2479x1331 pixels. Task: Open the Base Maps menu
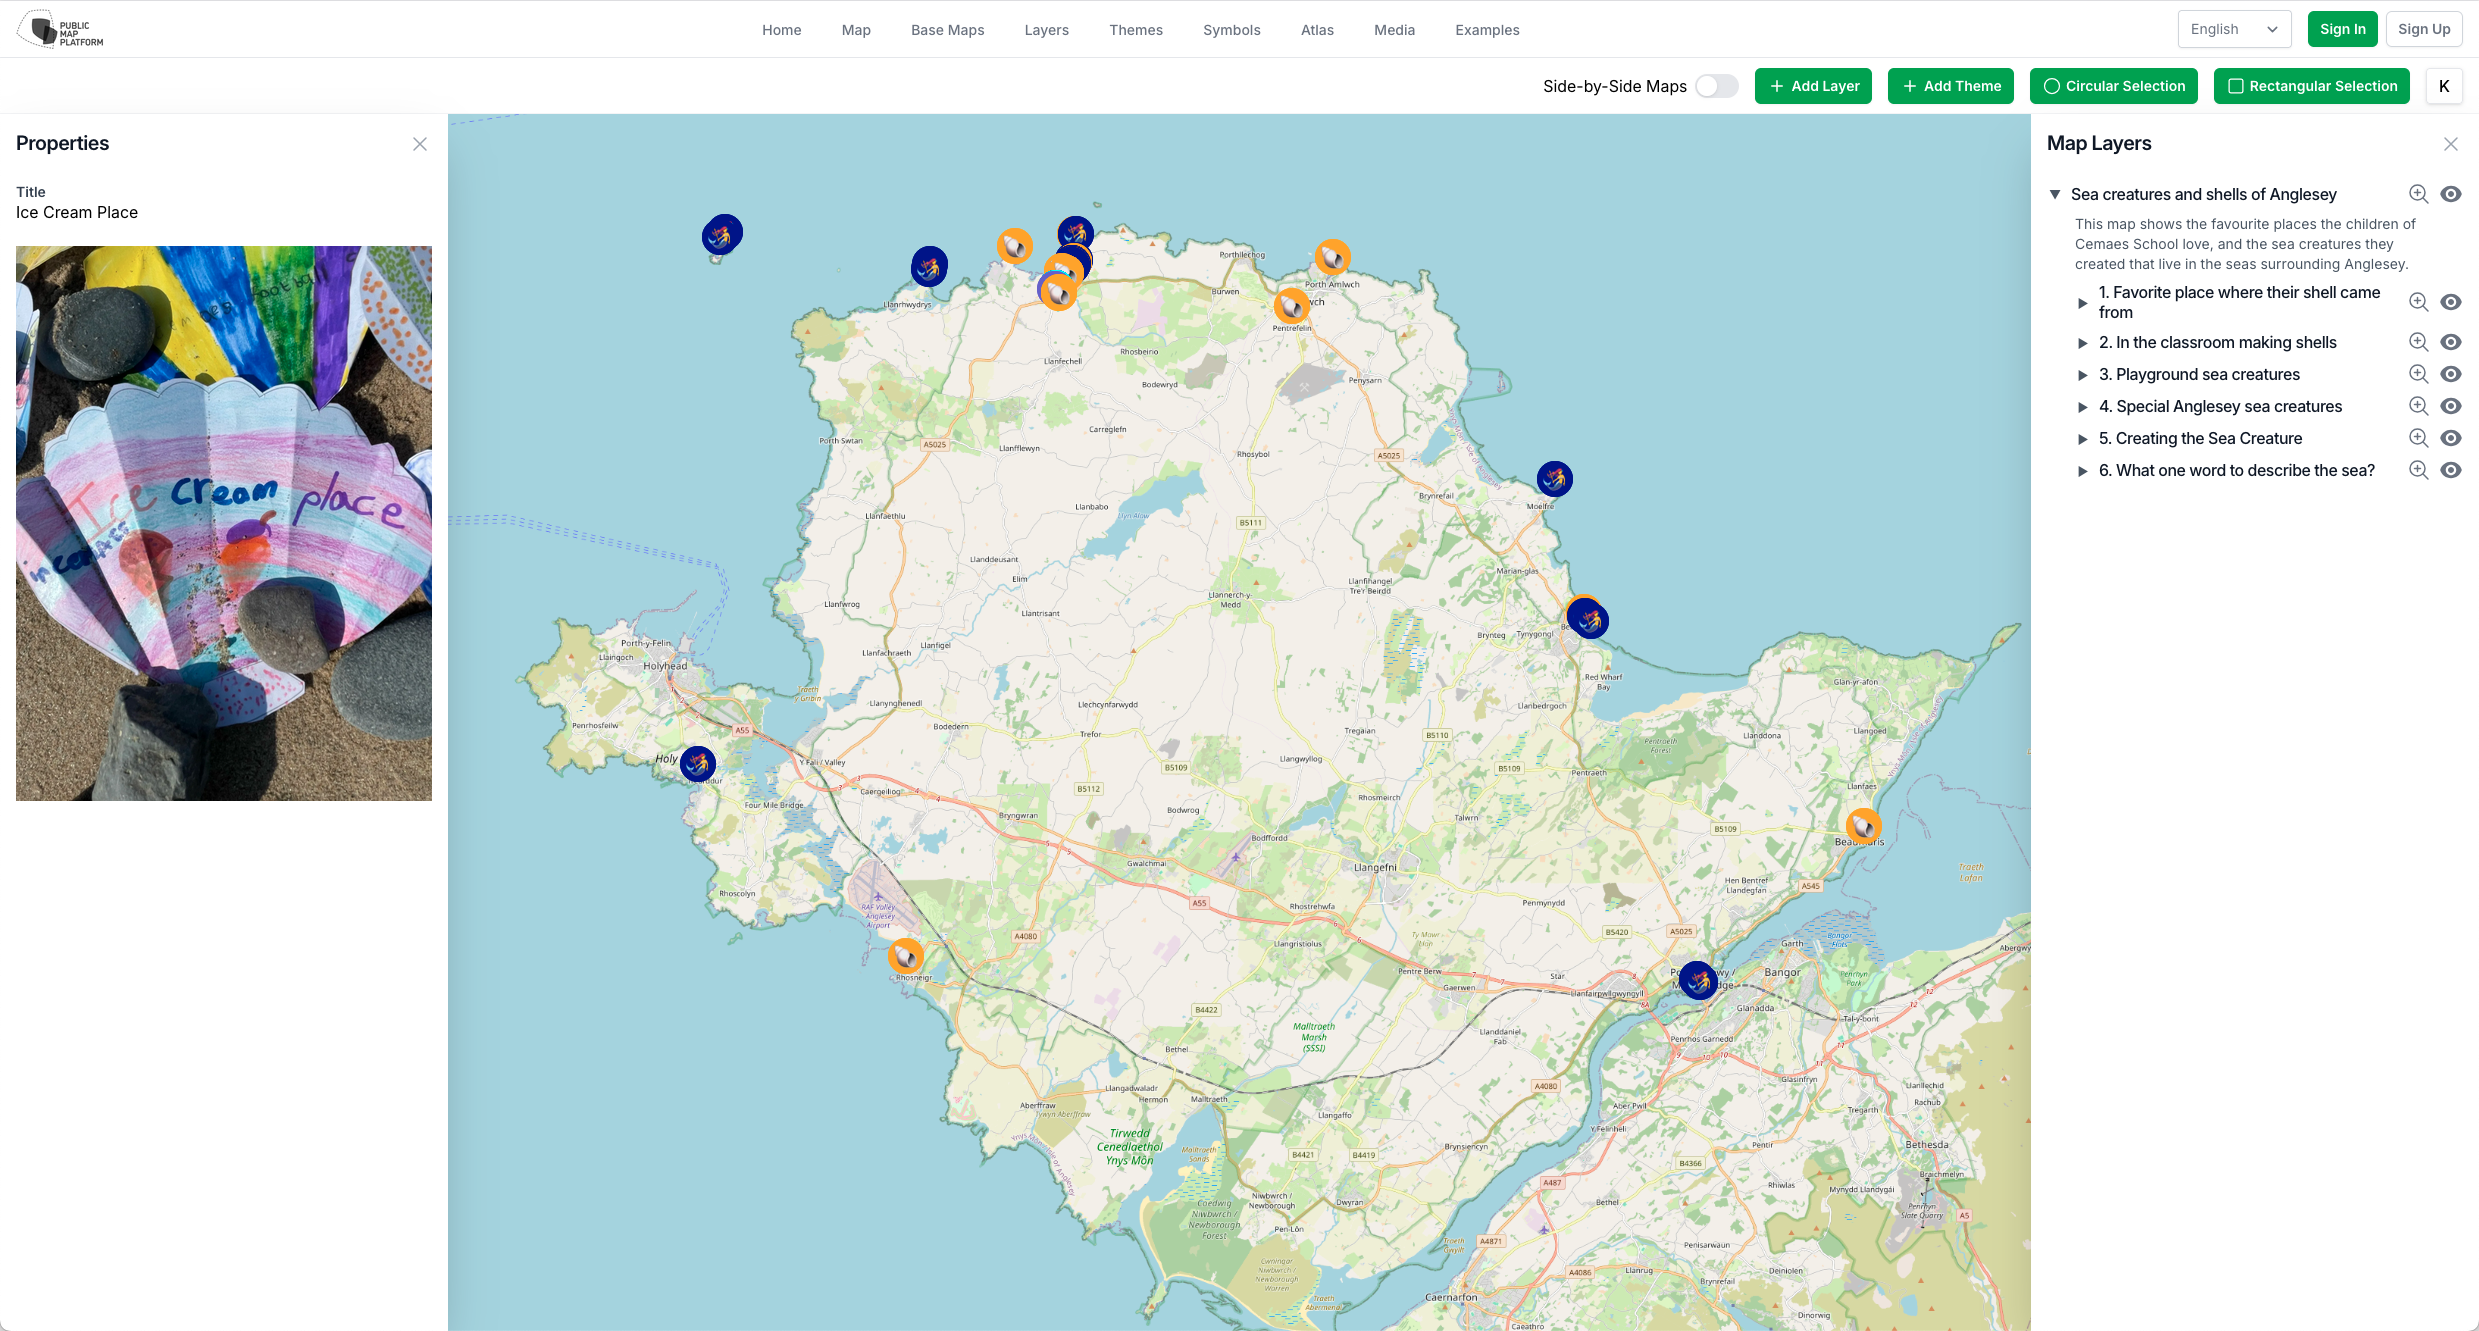[947, 29]
